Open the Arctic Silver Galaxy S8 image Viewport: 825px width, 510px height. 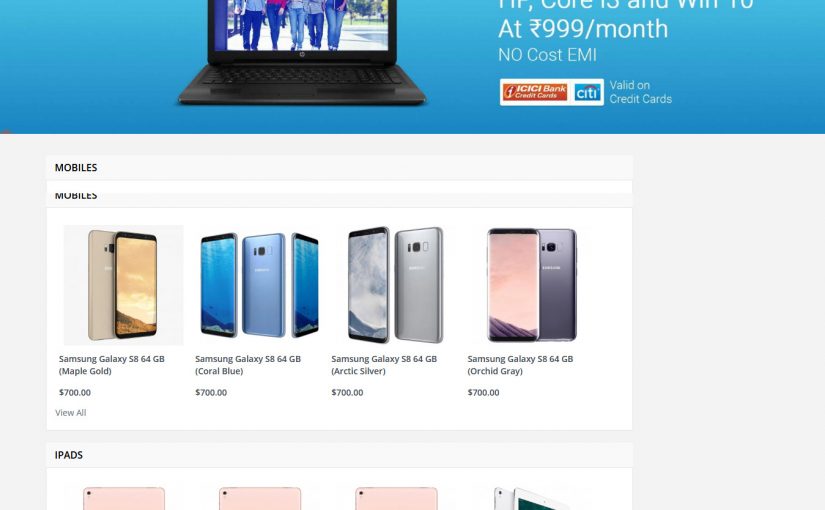coord(396,285)
